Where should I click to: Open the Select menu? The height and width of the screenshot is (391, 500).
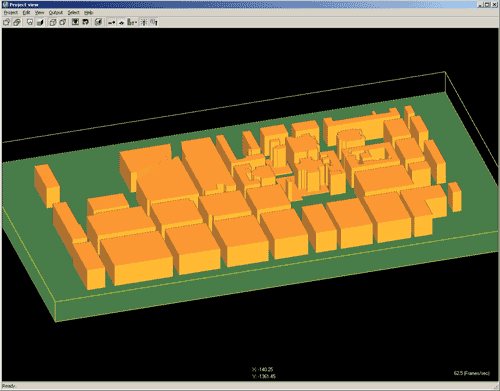point(73,12)
